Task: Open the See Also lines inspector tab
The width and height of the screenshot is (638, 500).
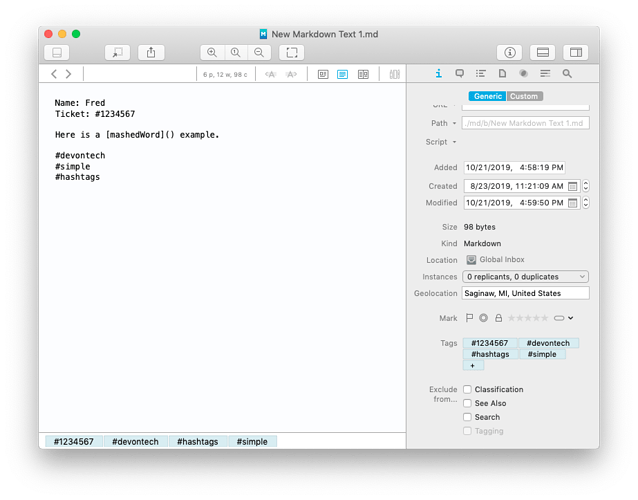Action: click(x=545, y=74)
